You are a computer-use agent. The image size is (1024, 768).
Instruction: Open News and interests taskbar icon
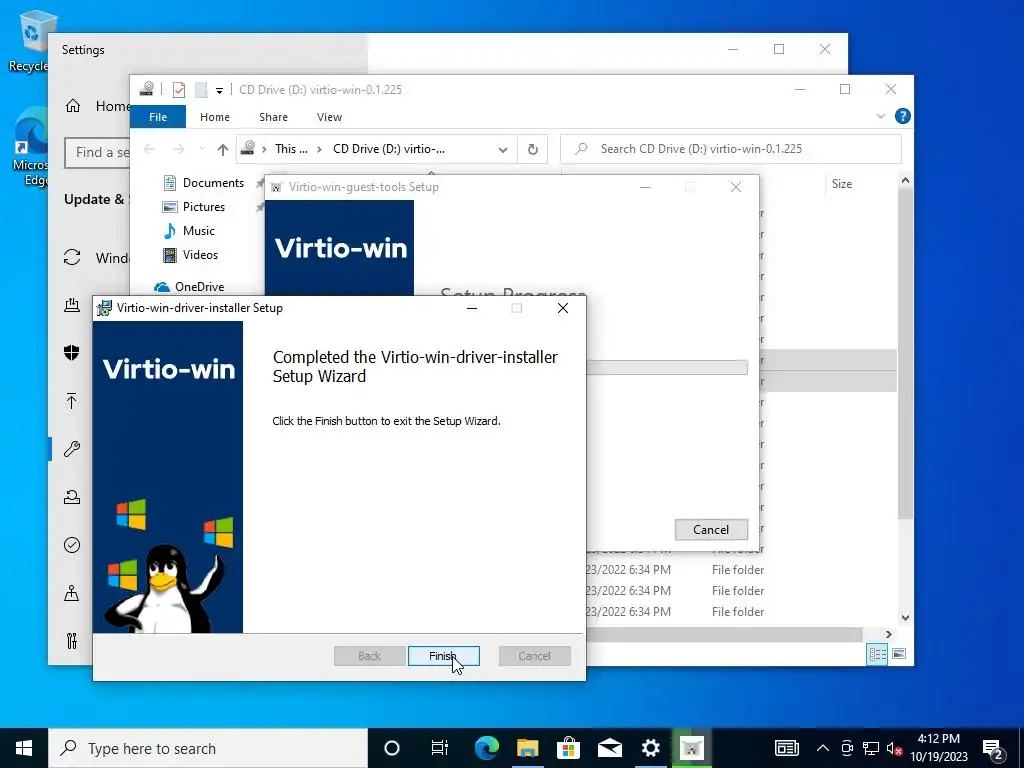pos(786,748)
